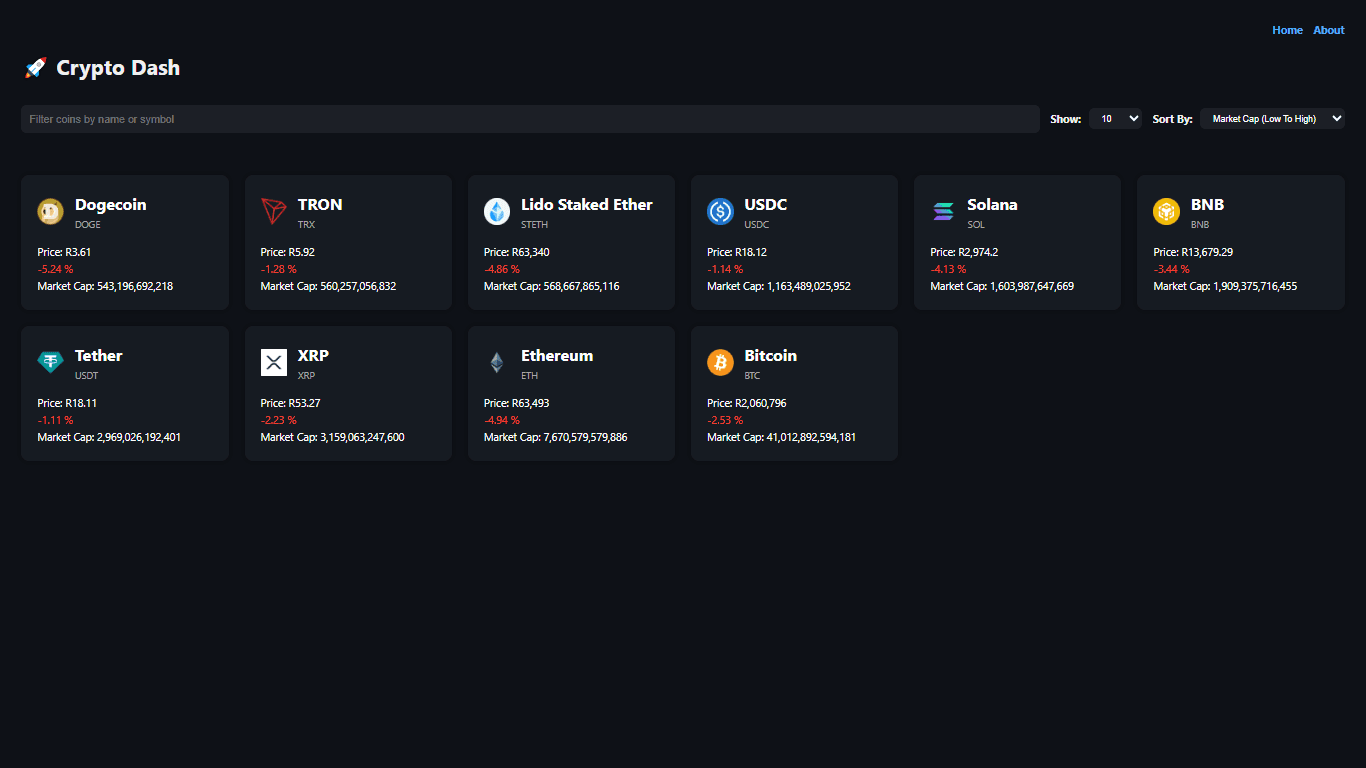The height and width of the screenshot is (768, 1366).
Task: Click the Dogecoin coin logo
Action: 50,211
